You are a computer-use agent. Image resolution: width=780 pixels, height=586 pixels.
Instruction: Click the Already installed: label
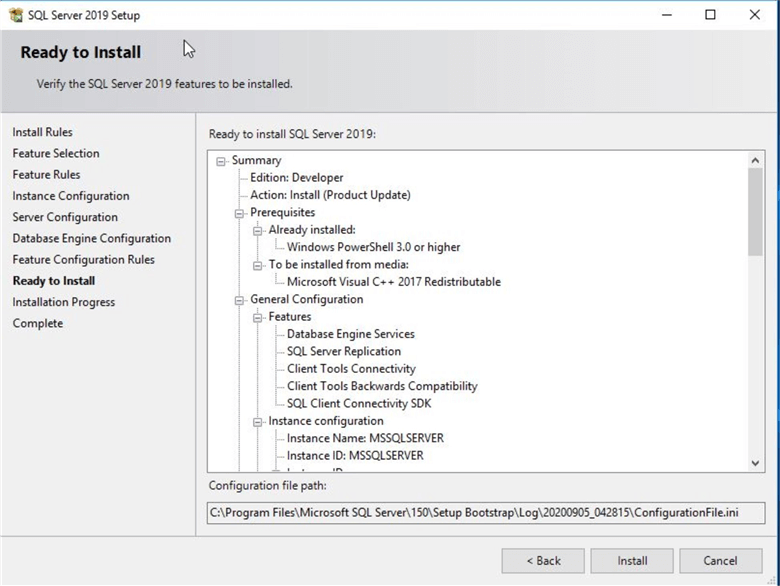[312, 230]
